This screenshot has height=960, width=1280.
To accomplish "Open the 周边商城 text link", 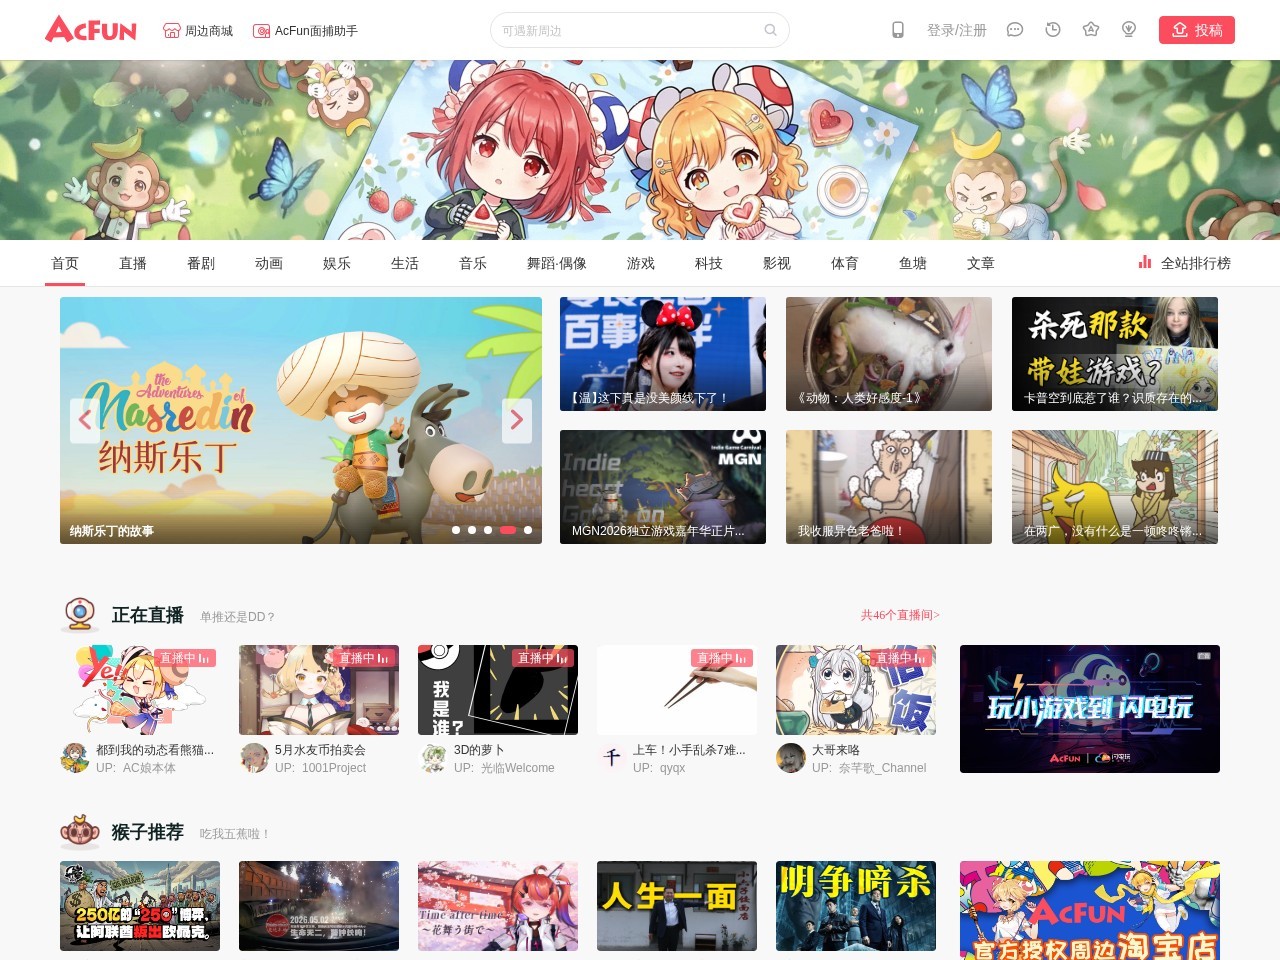I will [x=209, y=31].
